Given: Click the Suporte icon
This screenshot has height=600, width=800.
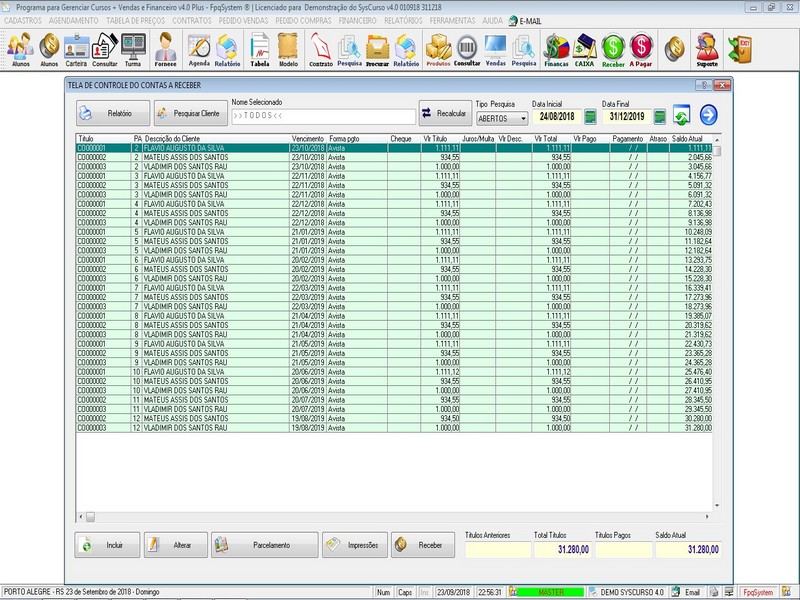Looking at the screenshot, I should point(706,48).
